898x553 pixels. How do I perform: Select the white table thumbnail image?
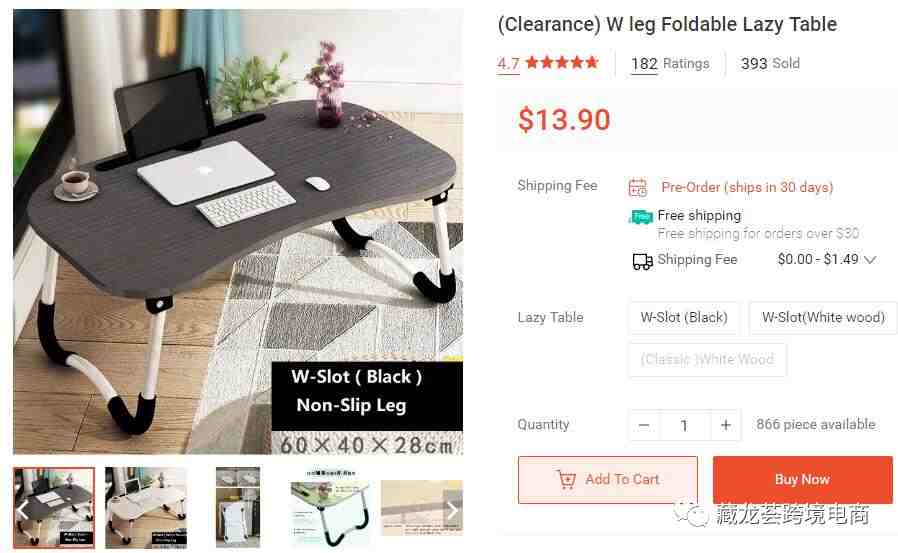pyautogui.click(x=146, y=508)
